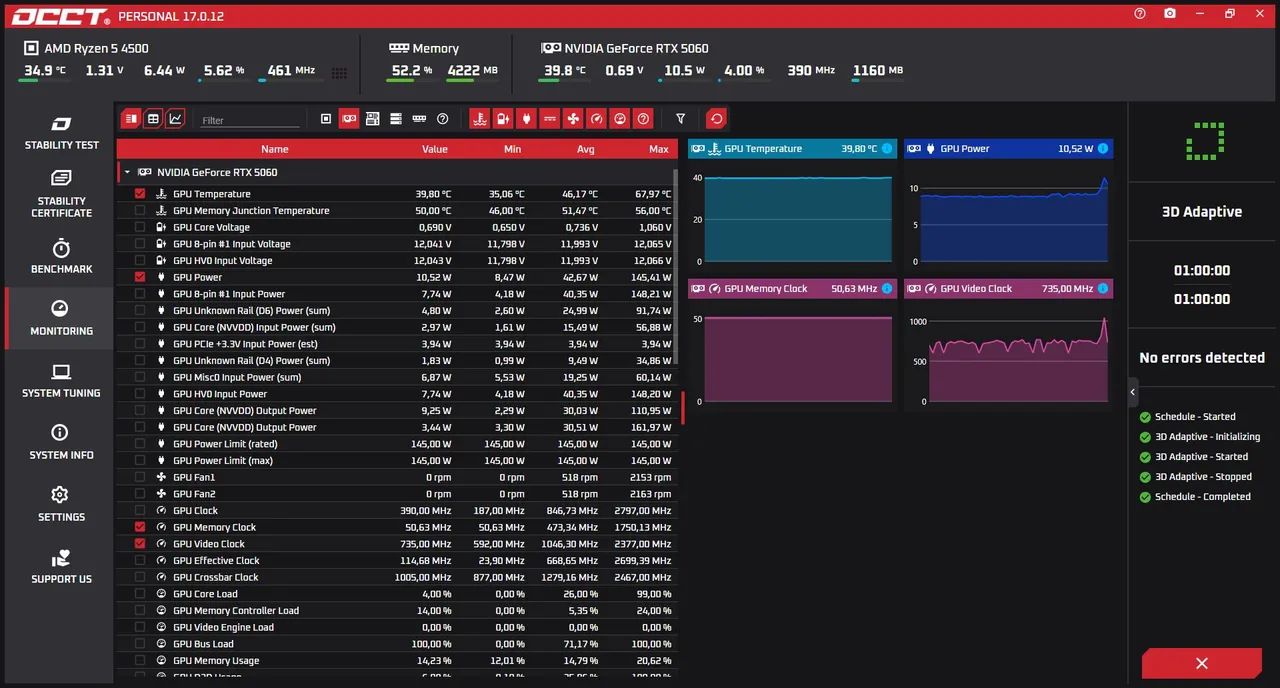Collapse NVIDIA GeForce RTX 5060 sensor group
Viewport: 1280px width, 688px height.
tap(127, 172)
